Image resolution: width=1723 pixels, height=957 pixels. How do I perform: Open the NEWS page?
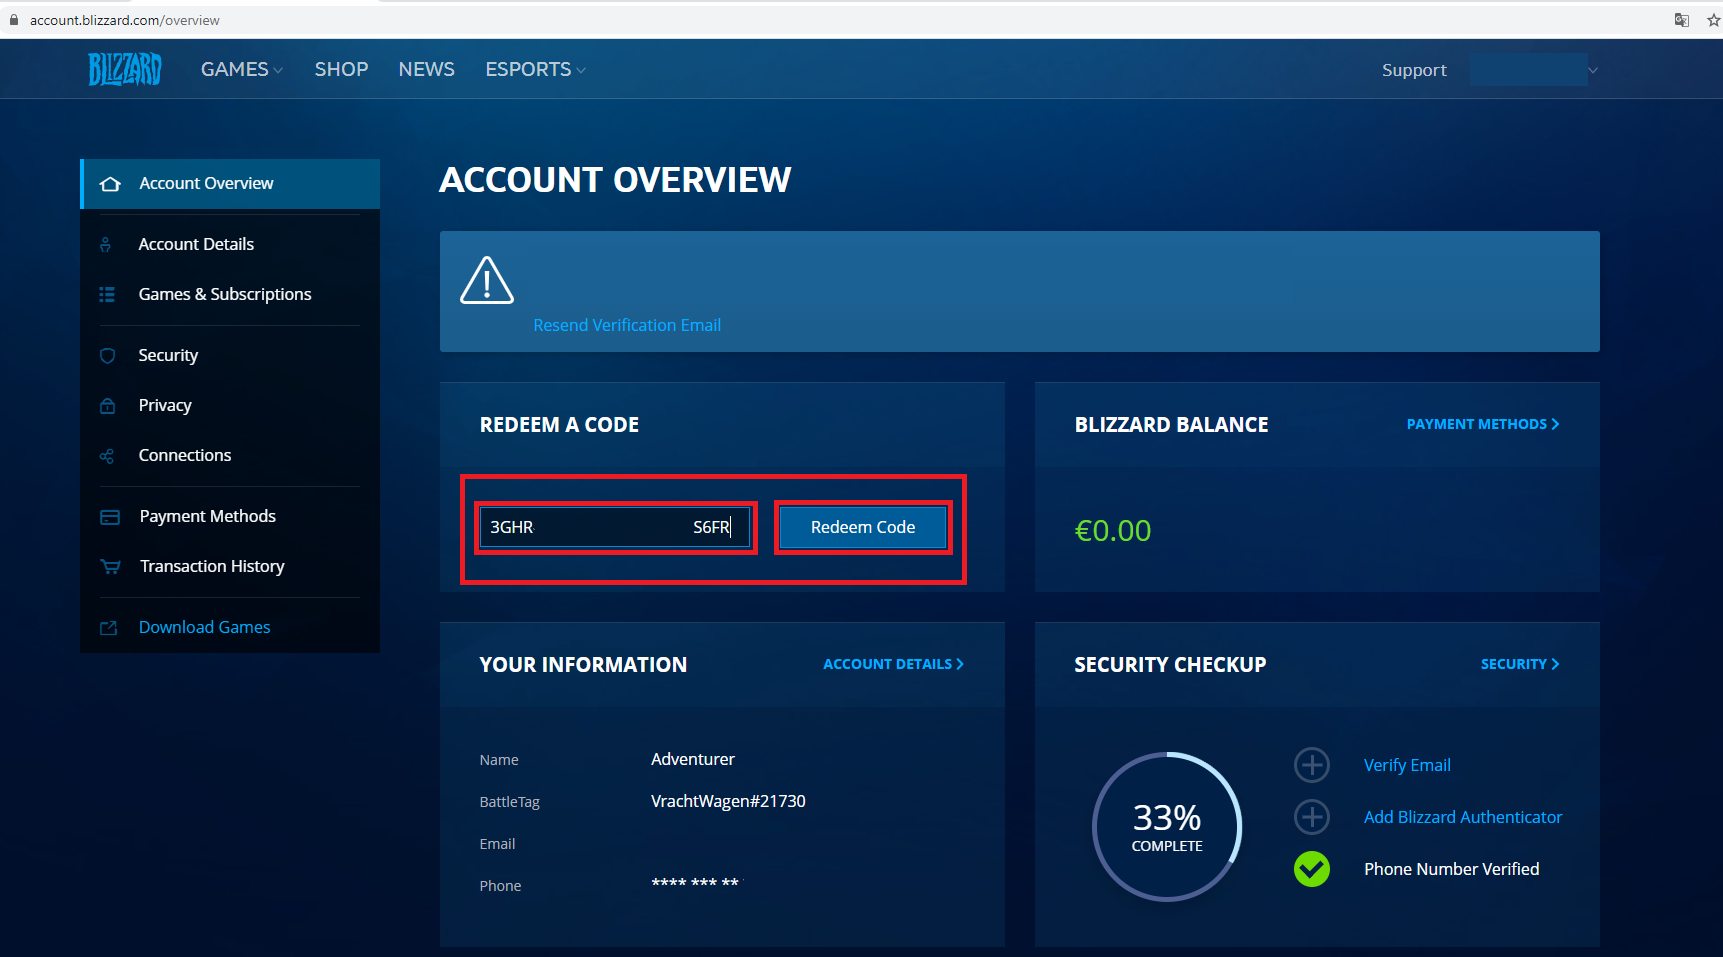click(426, 69)
